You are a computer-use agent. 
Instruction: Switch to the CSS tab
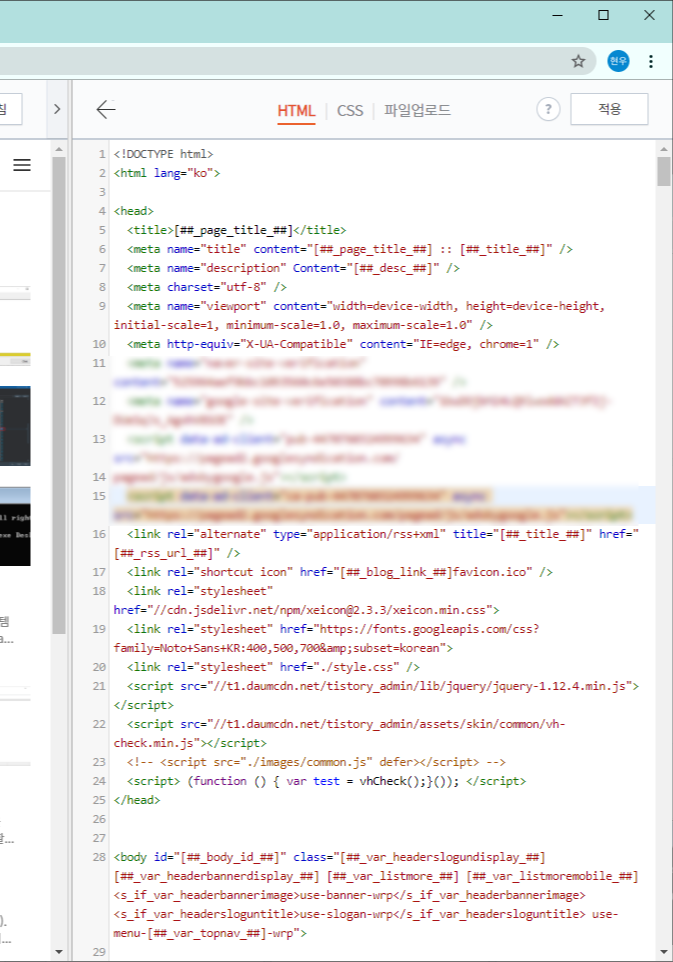[x=350, y=111]
